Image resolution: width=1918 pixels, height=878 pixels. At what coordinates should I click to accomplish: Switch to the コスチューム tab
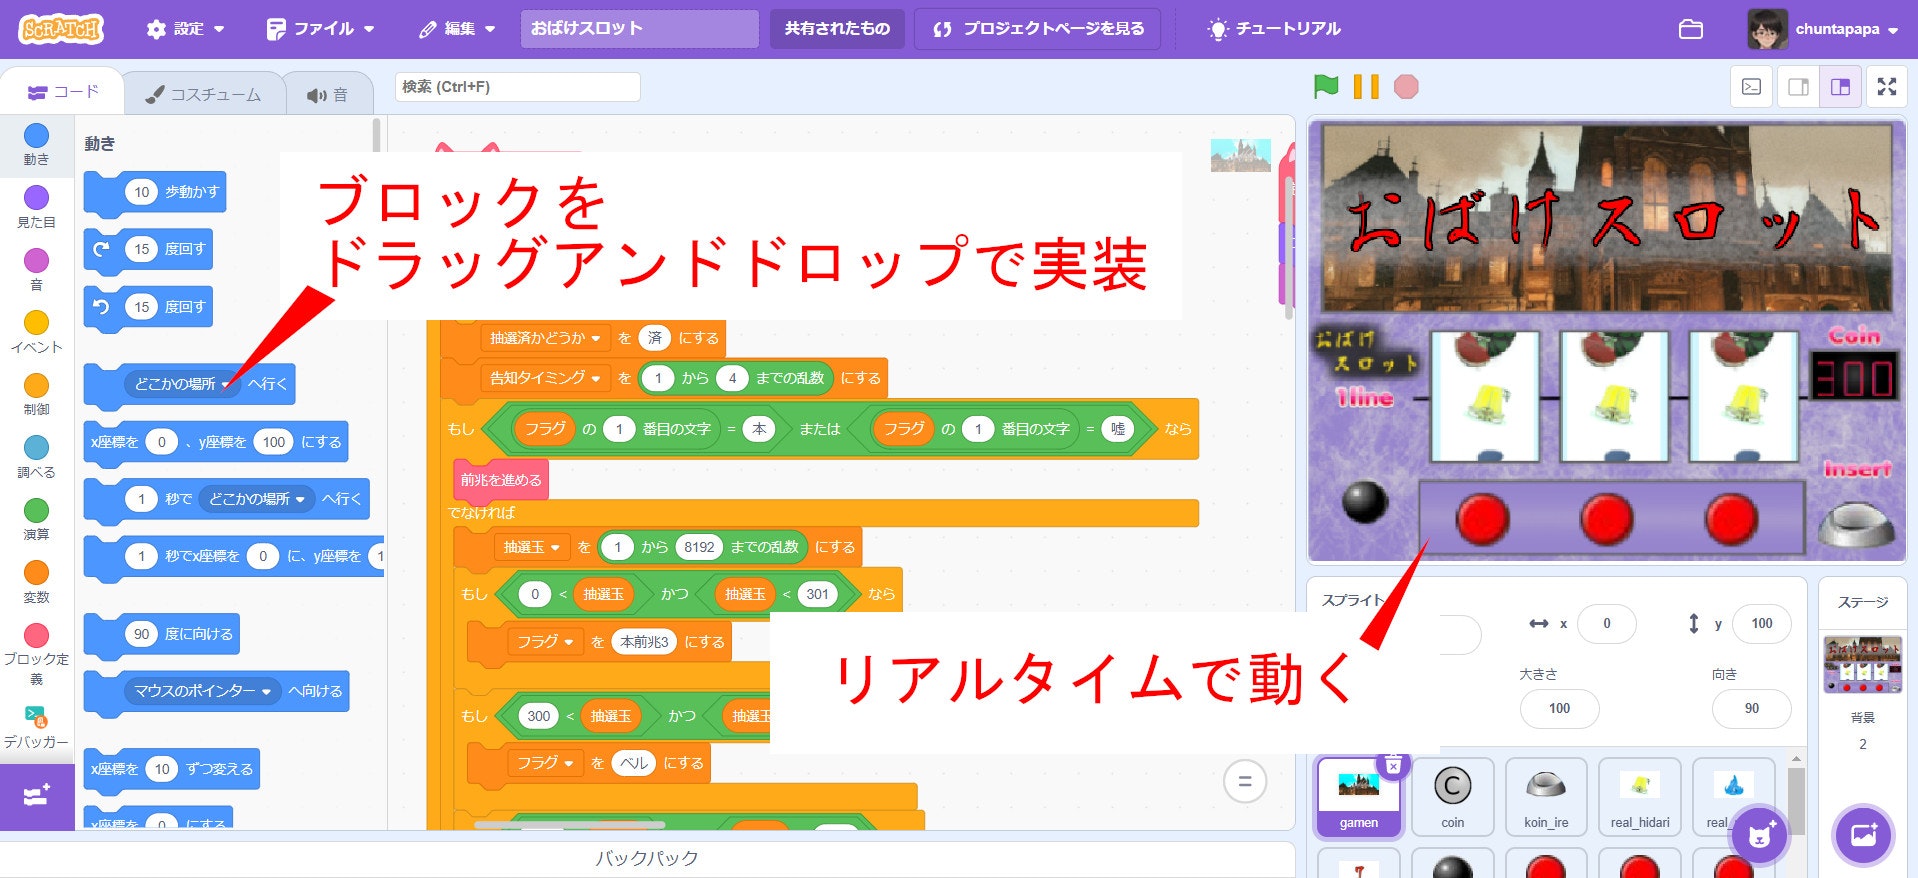pyautogui.click(x=203, y=94)
